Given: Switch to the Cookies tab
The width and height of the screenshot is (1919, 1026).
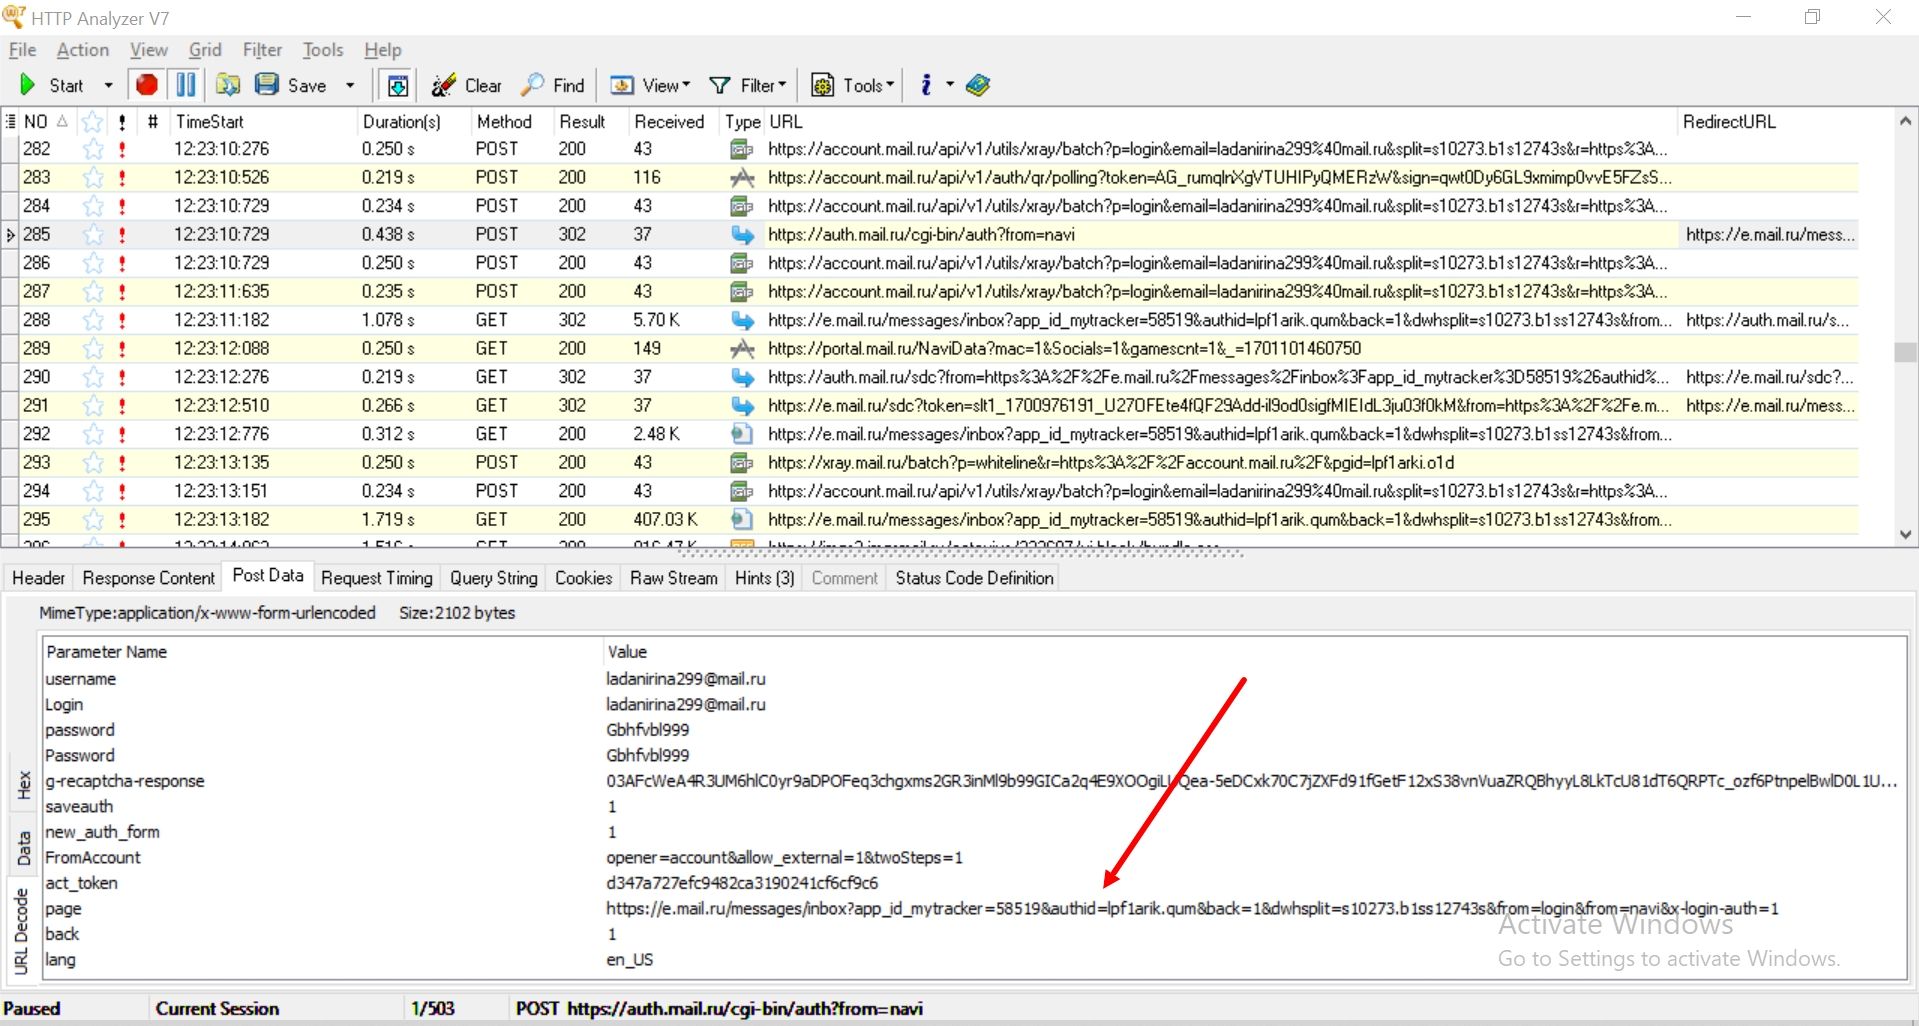Looking at the screenshot, I should (583, 578).
